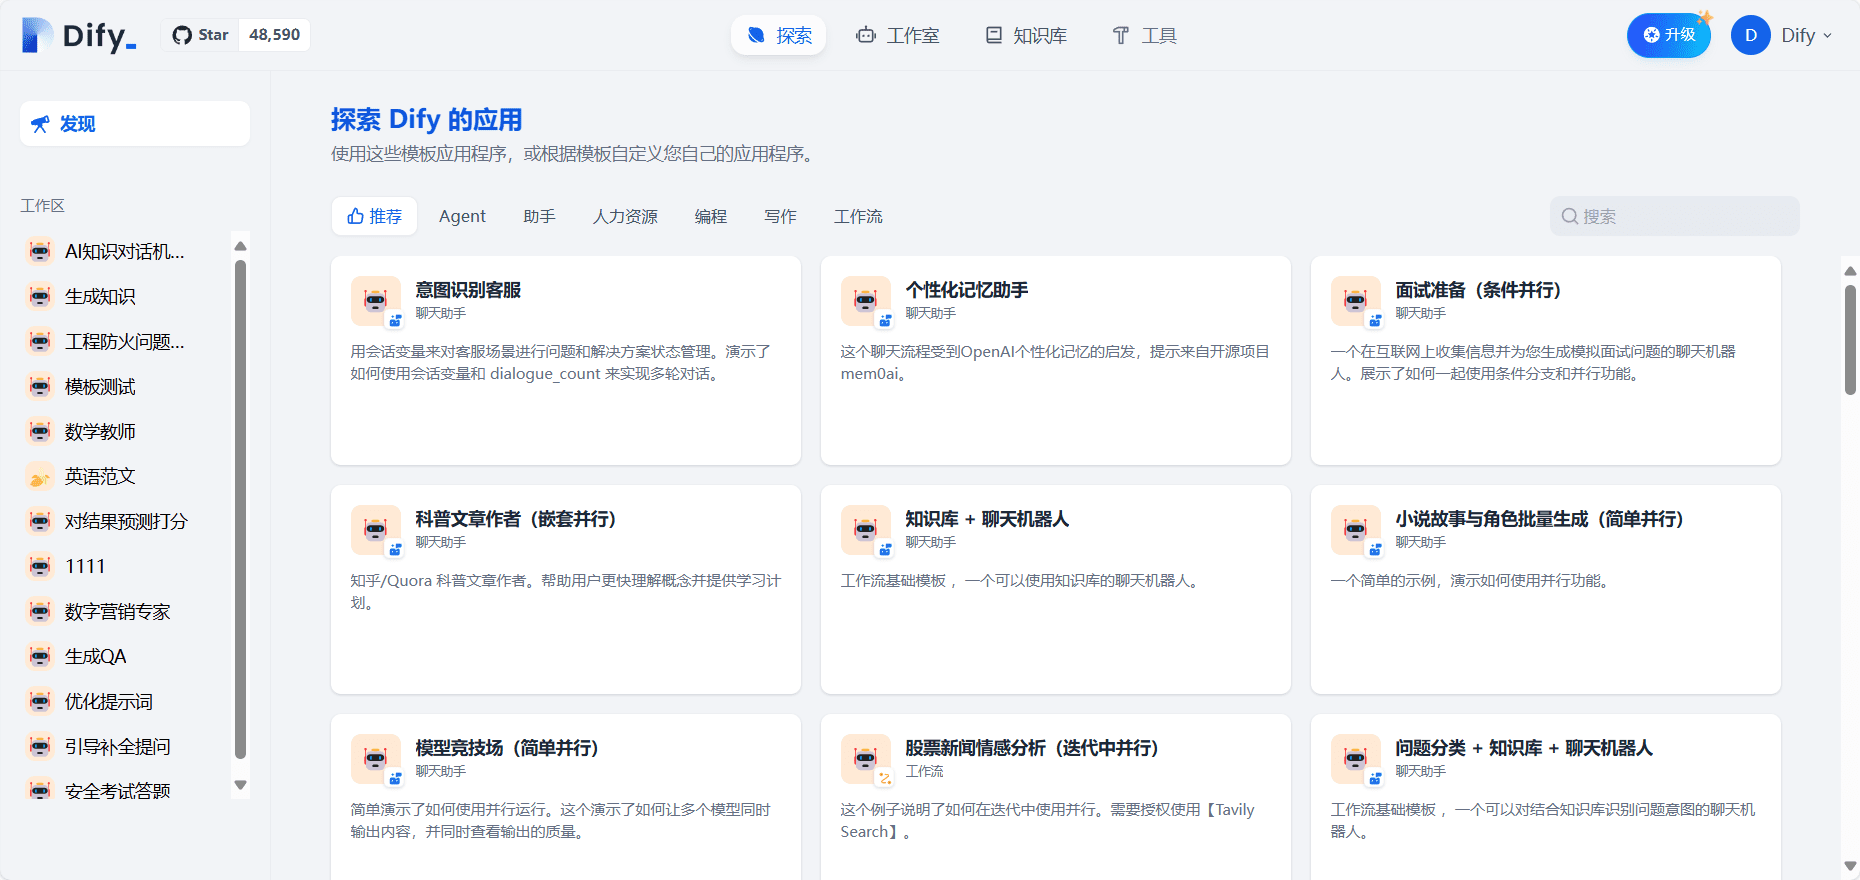
Task: Open 数学教师 workspace app
Action: [x=125, y=431]
